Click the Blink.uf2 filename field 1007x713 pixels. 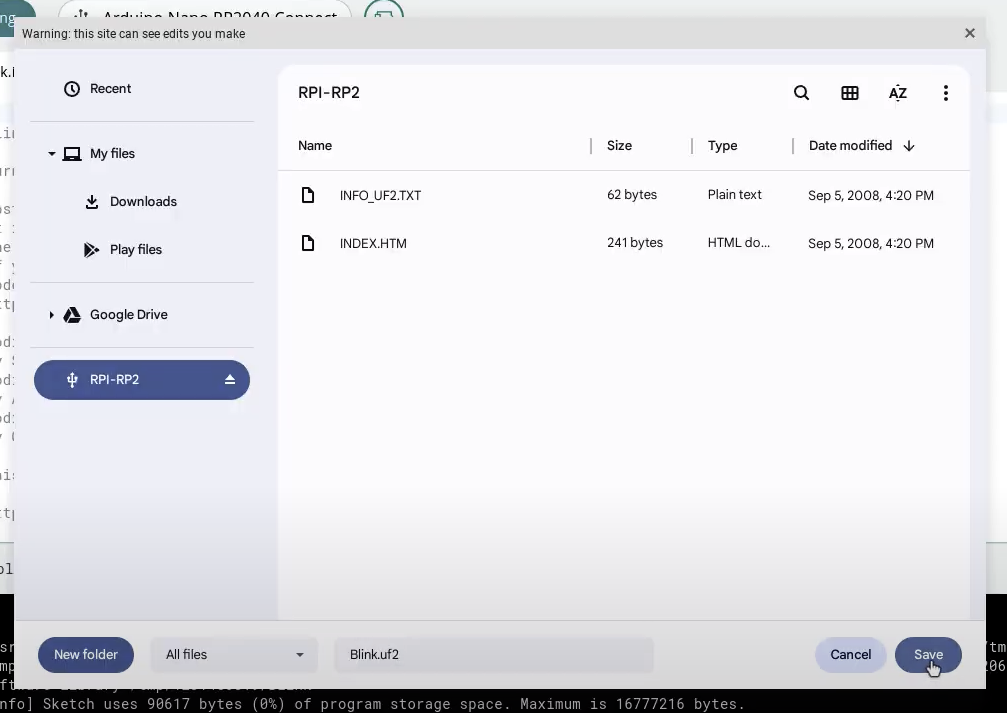point(494,655)
